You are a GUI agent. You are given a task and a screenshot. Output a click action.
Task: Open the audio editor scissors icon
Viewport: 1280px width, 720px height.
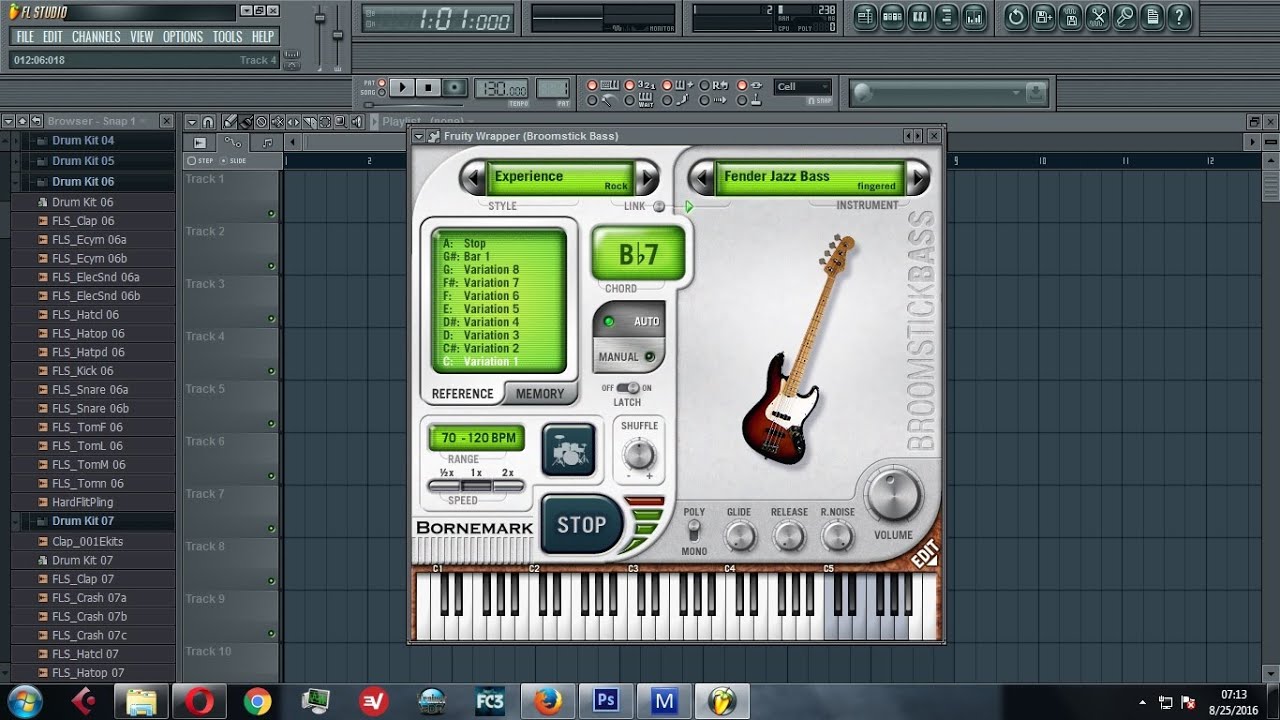[1098, 16]
